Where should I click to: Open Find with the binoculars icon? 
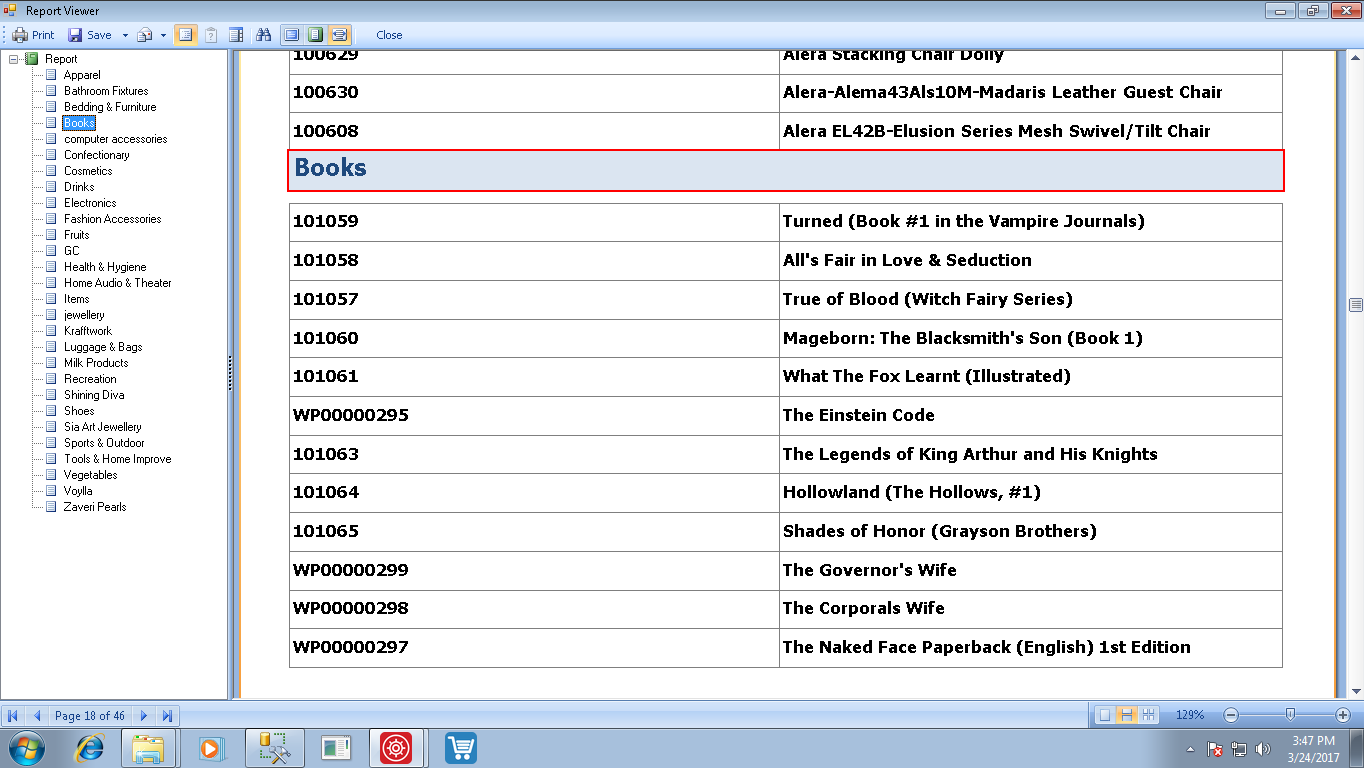[x=263, y=35]
